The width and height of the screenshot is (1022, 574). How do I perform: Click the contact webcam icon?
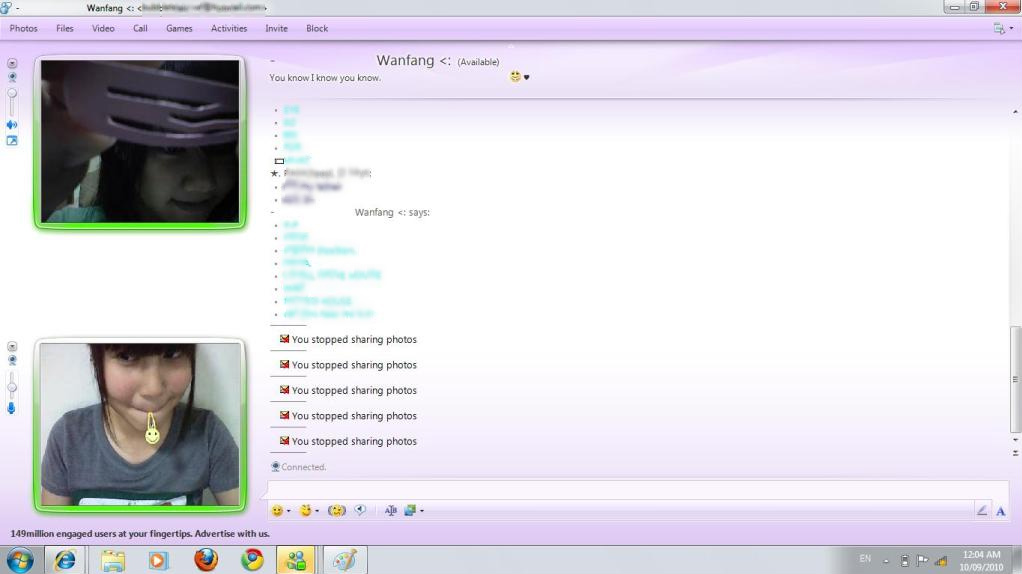coord(12,77)
